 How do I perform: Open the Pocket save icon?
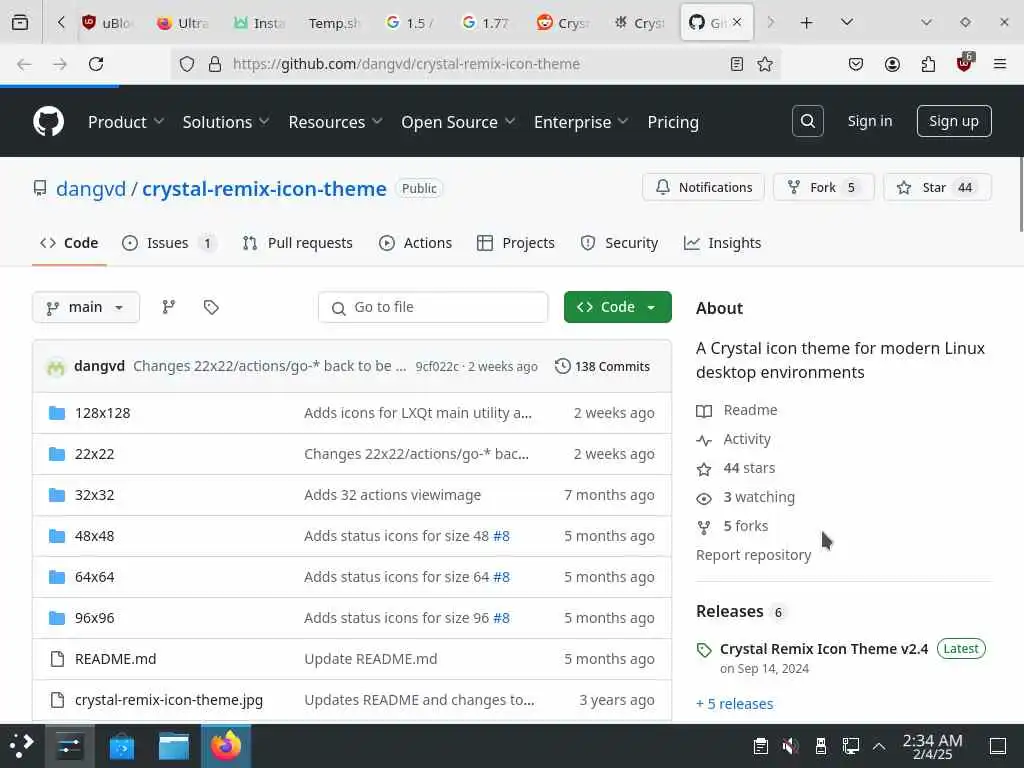click(x=856, y=64)
